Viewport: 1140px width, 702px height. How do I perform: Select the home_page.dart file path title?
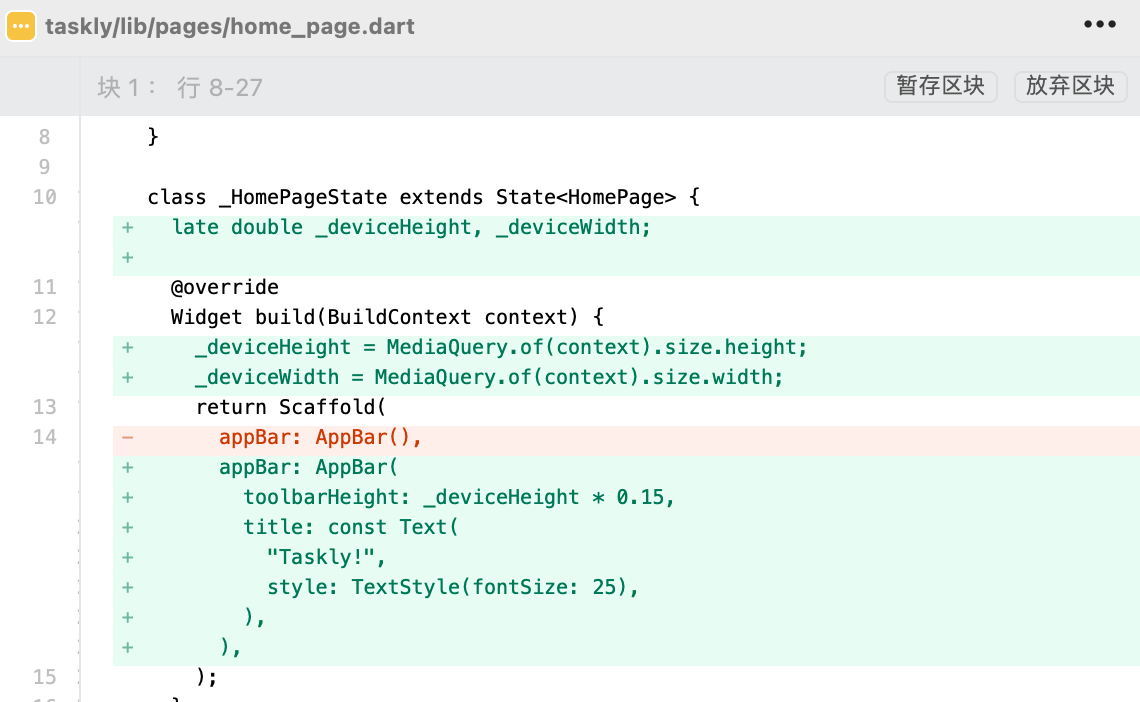(230, 26)
